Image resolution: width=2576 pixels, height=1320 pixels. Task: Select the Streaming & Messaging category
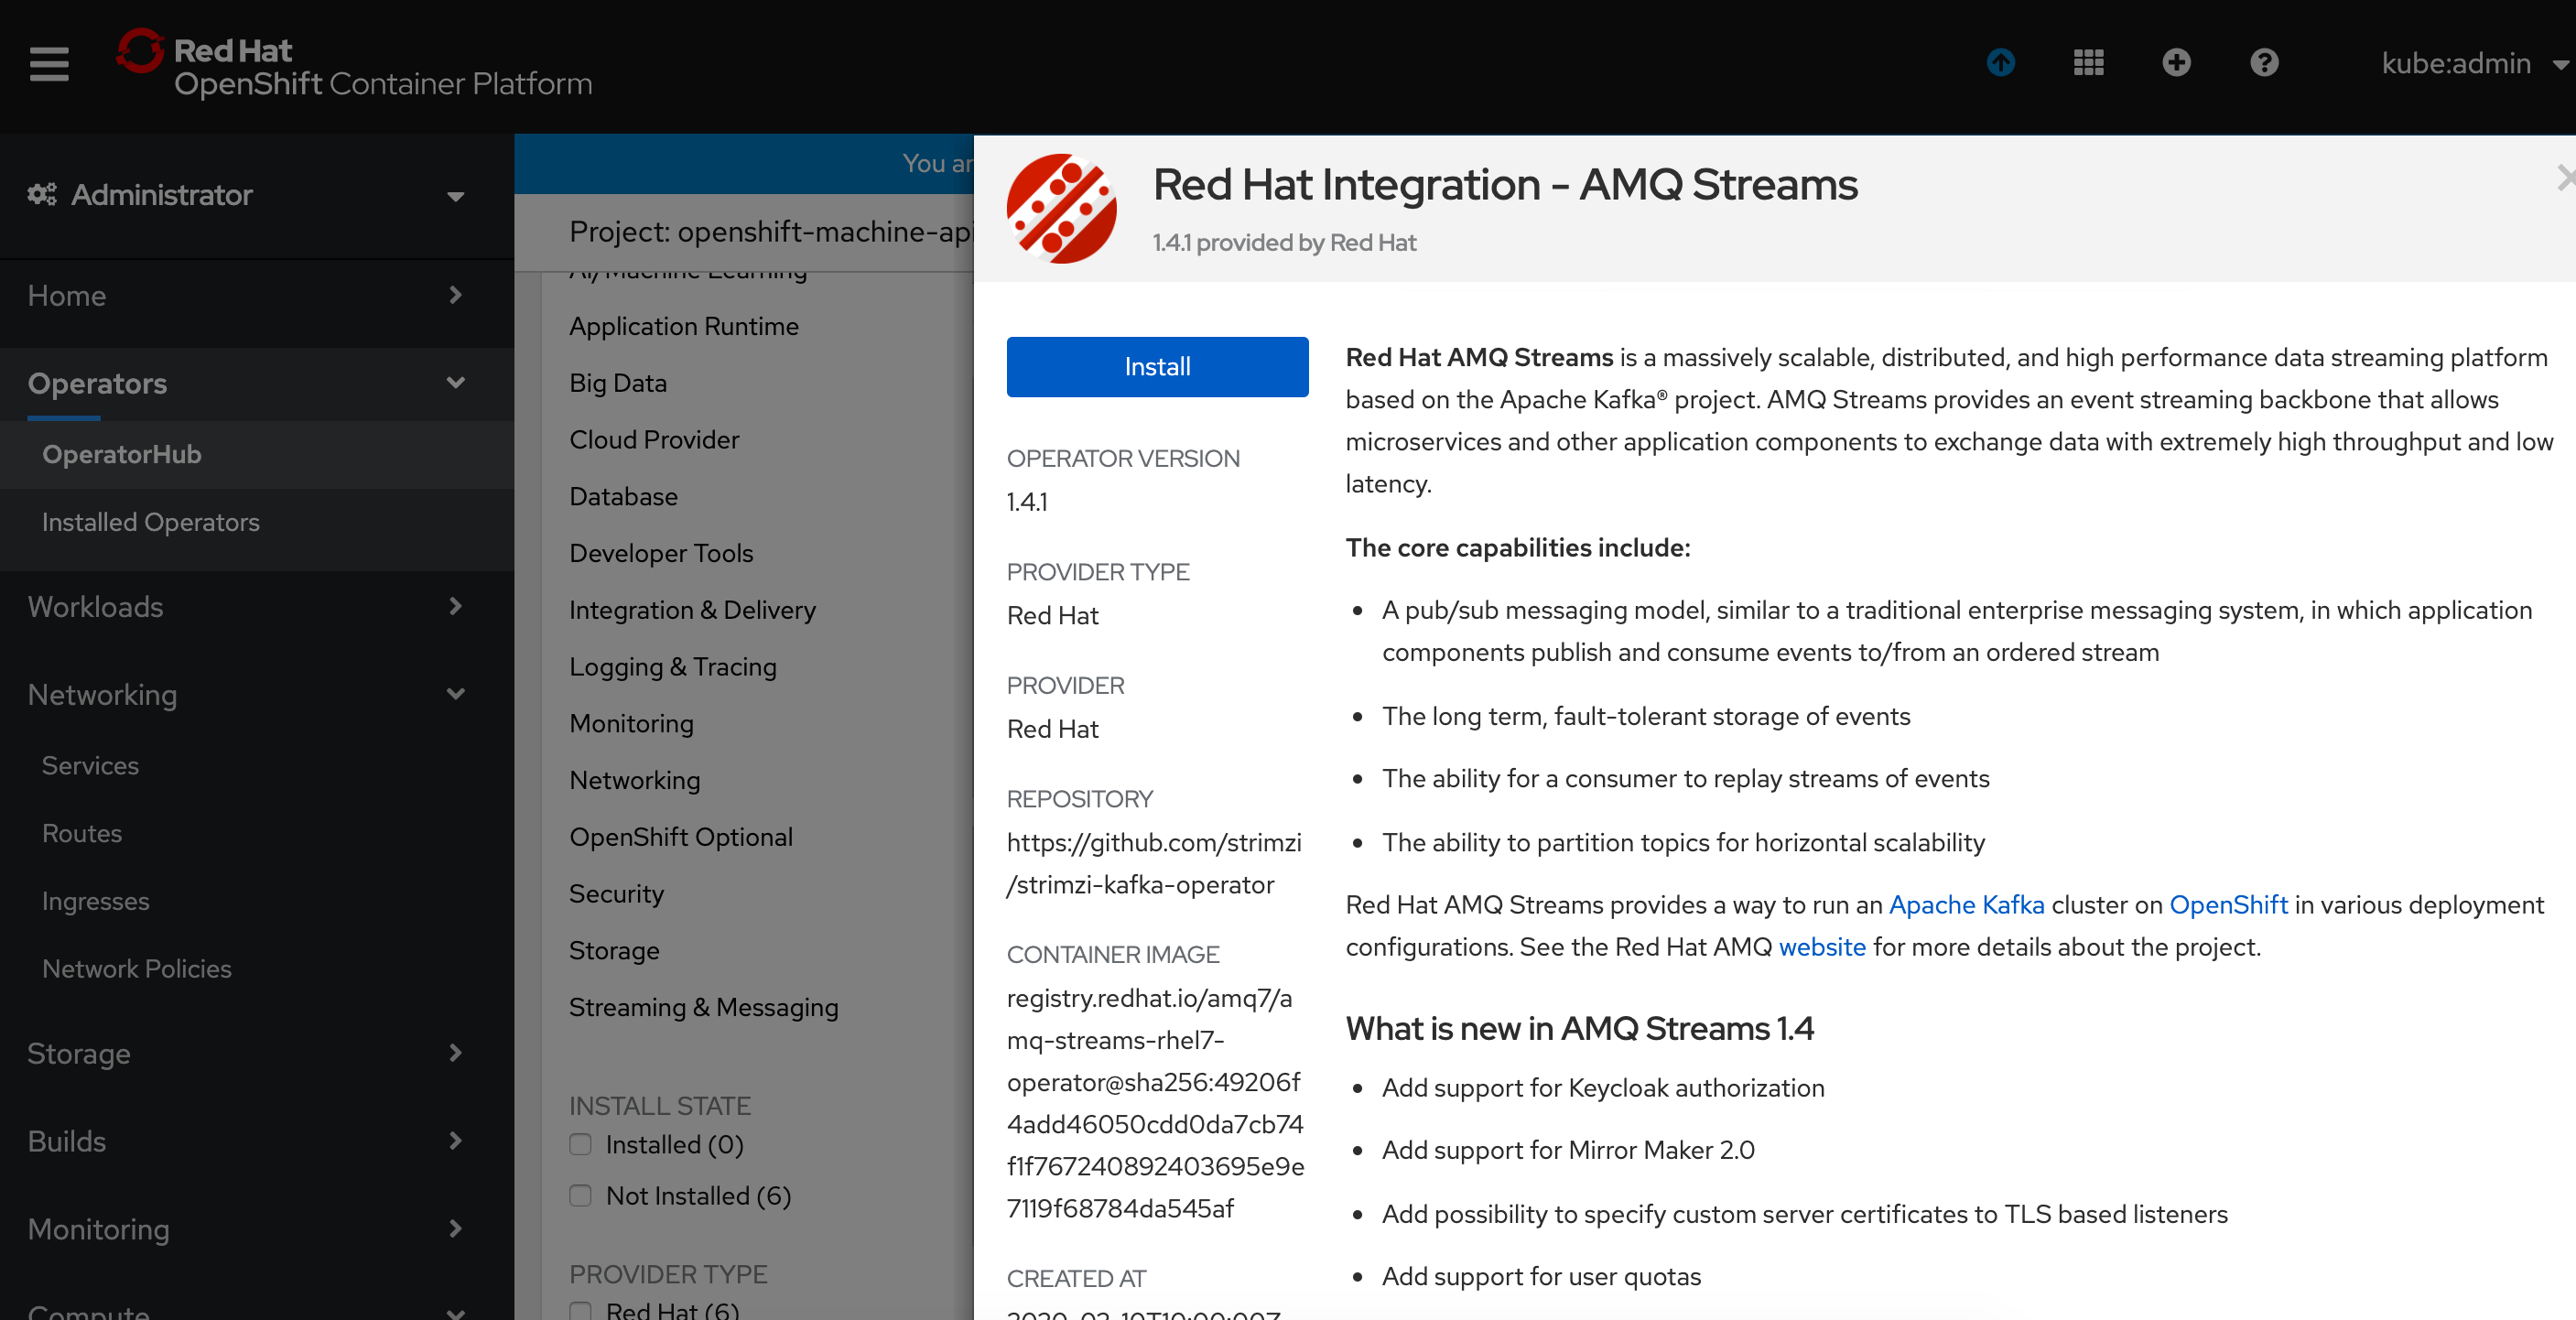point(703,1008)
